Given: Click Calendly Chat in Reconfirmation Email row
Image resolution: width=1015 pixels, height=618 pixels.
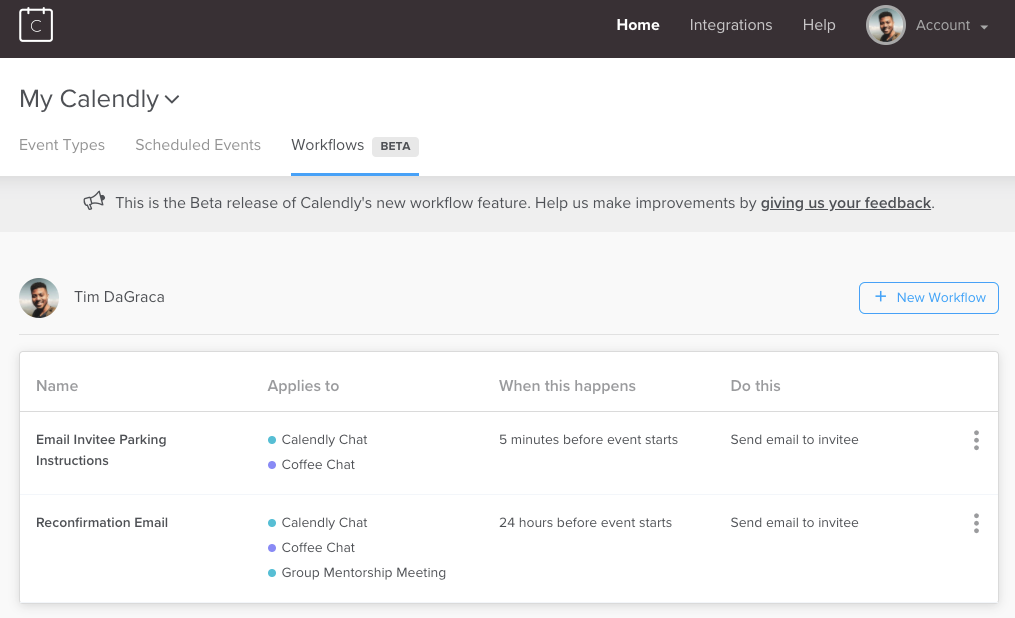Looking at the screenshot, I should point(324,522).
